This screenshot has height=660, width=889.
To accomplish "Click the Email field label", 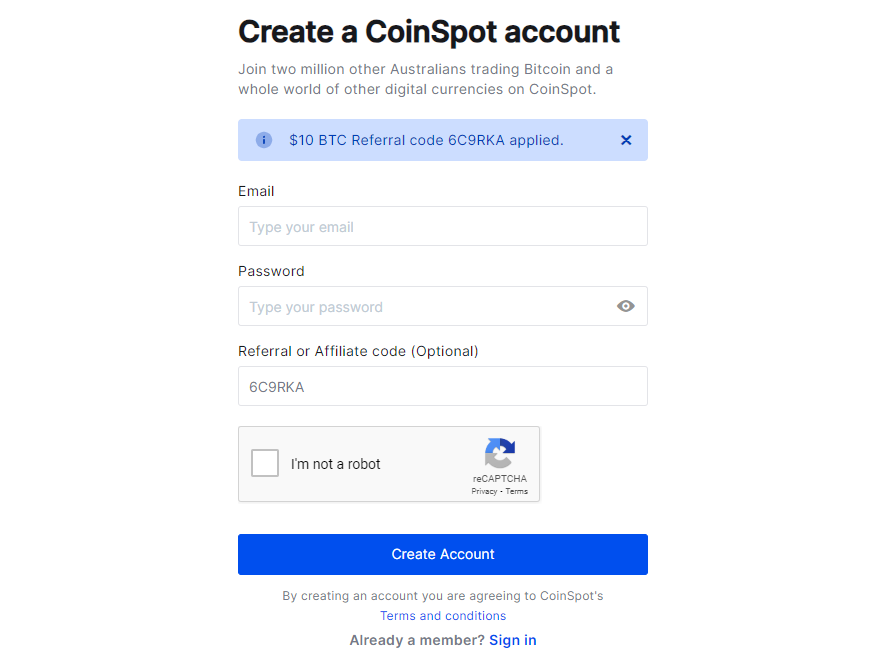I will (256, 192).
